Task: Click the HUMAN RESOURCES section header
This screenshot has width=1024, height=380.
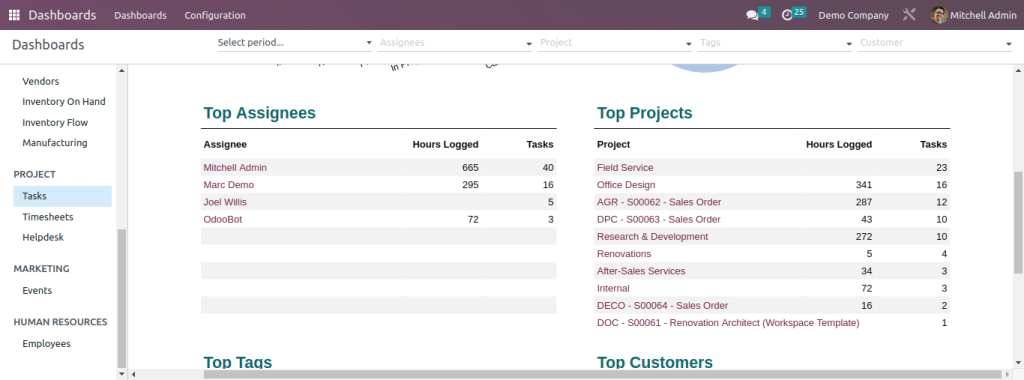Action: [x=61, y=322]
